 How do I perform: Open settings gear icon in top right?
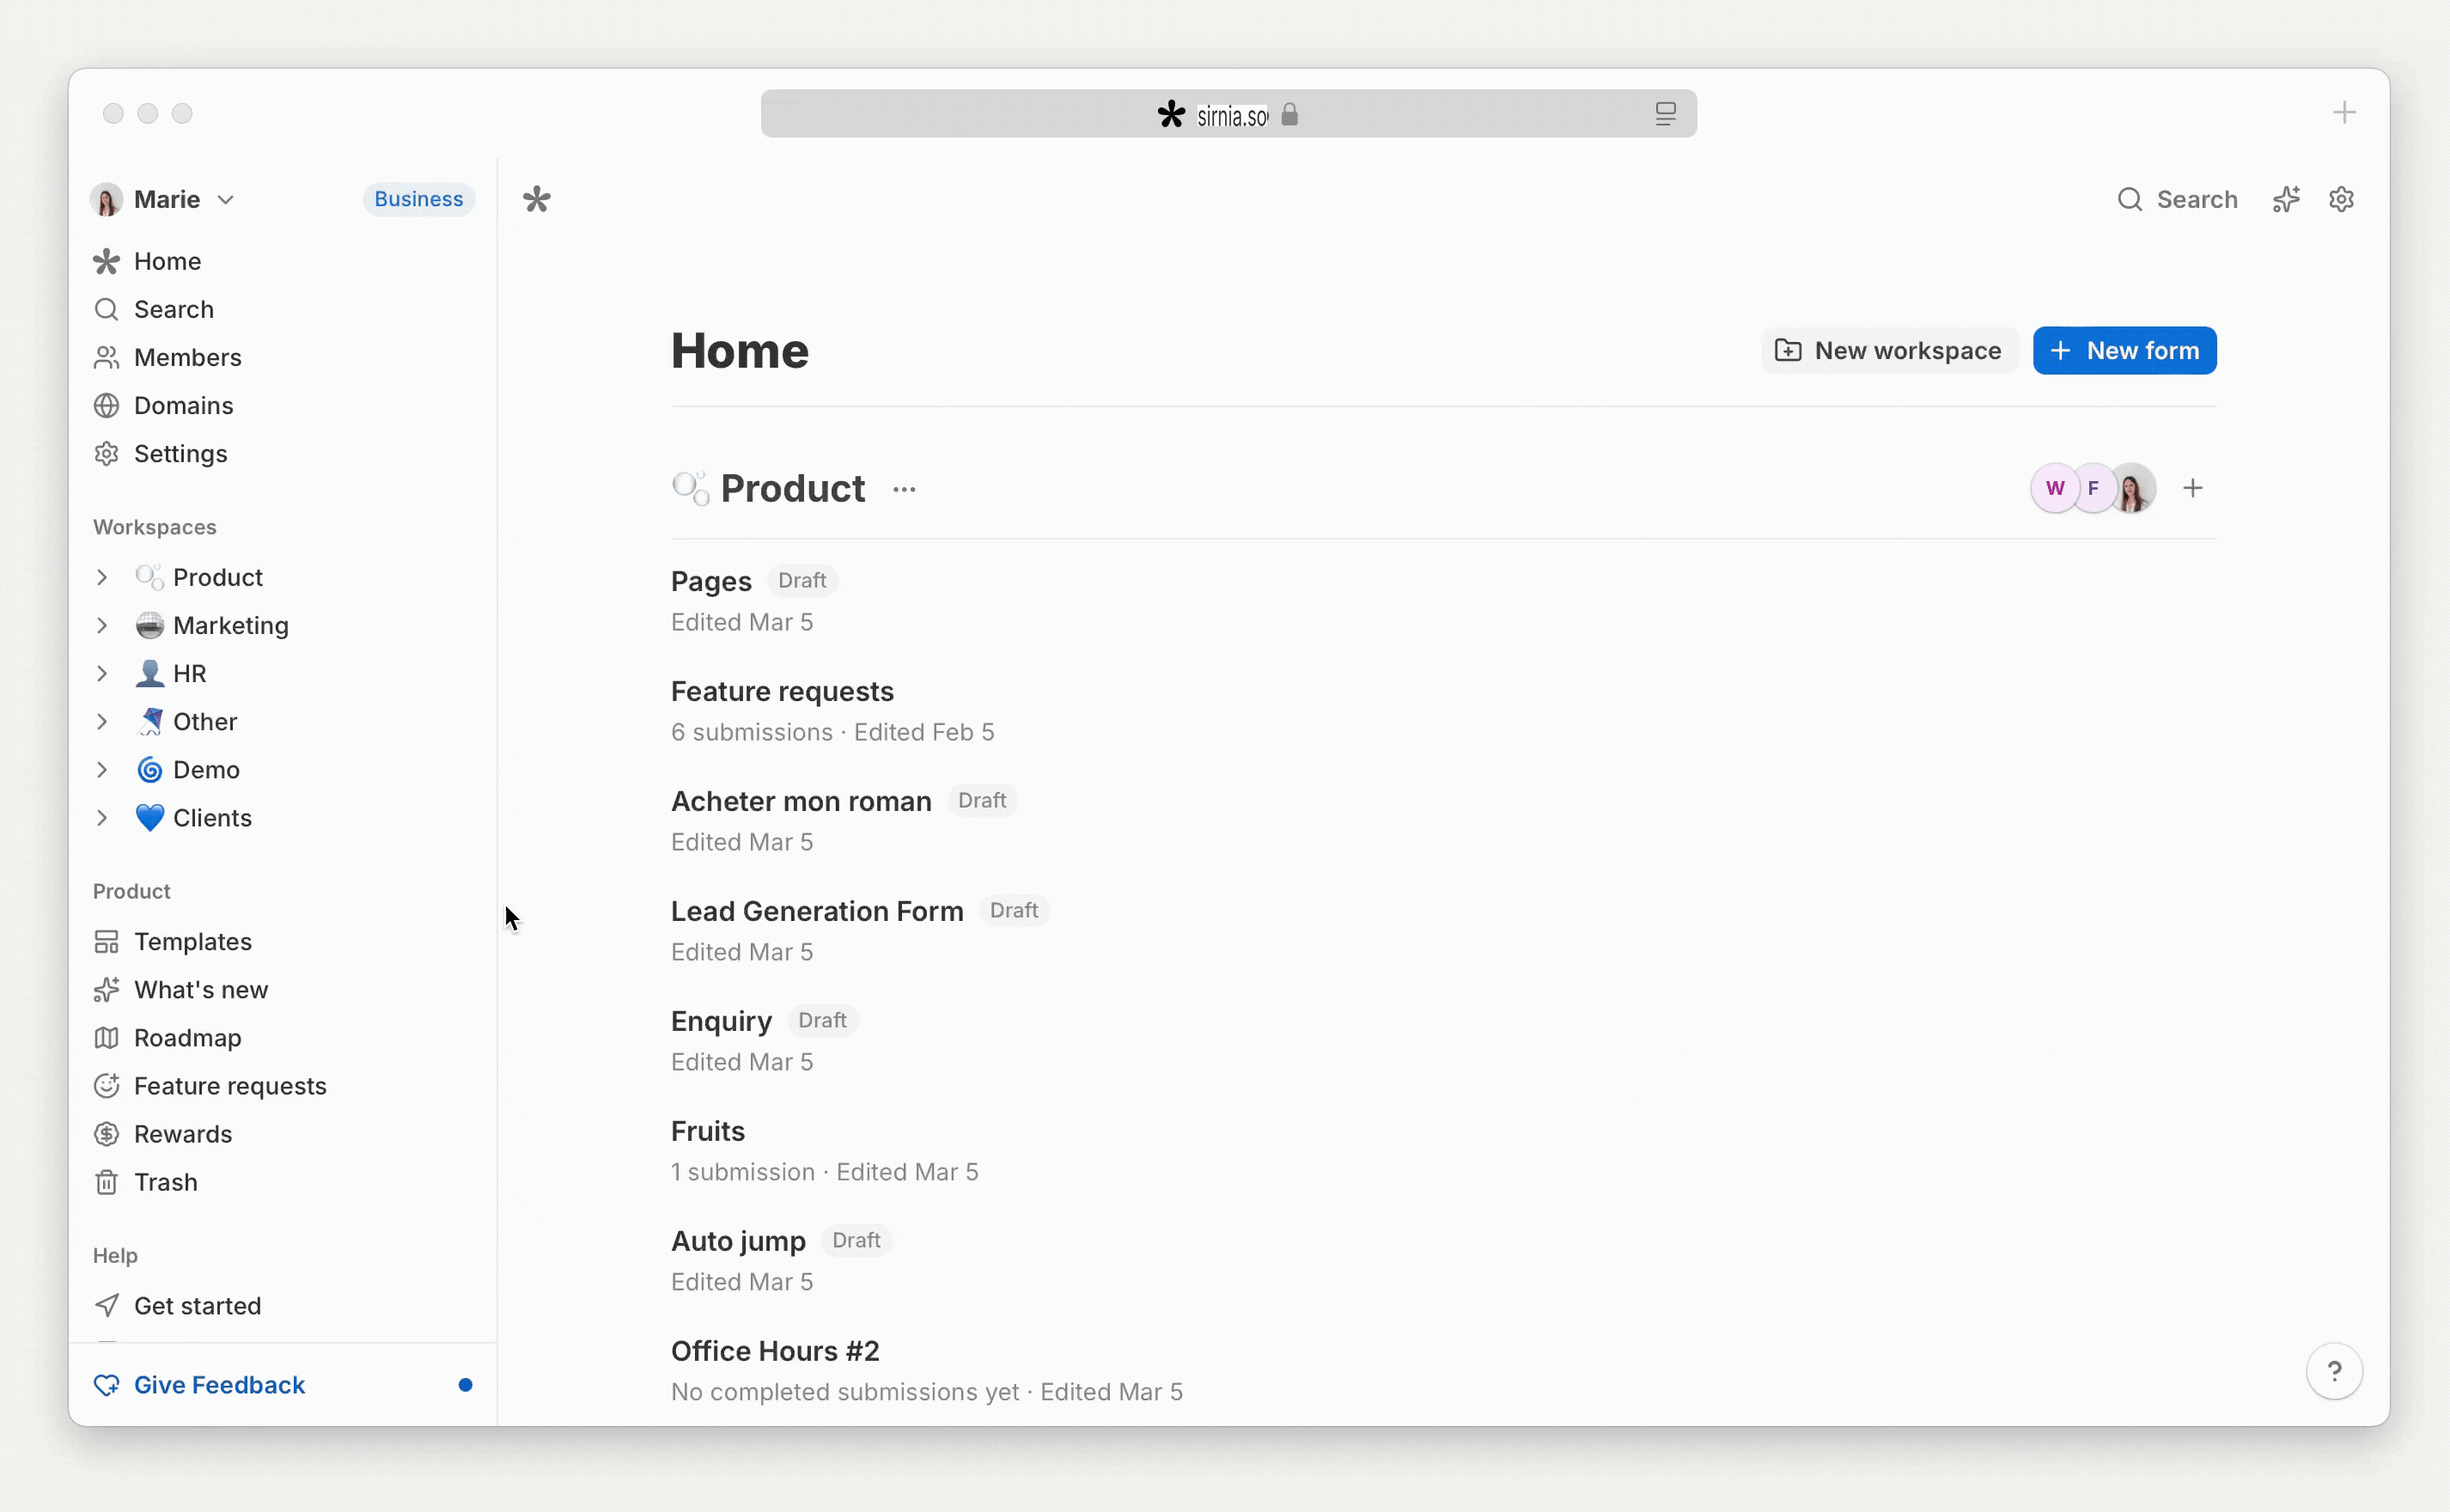[x=2341, y=199]
